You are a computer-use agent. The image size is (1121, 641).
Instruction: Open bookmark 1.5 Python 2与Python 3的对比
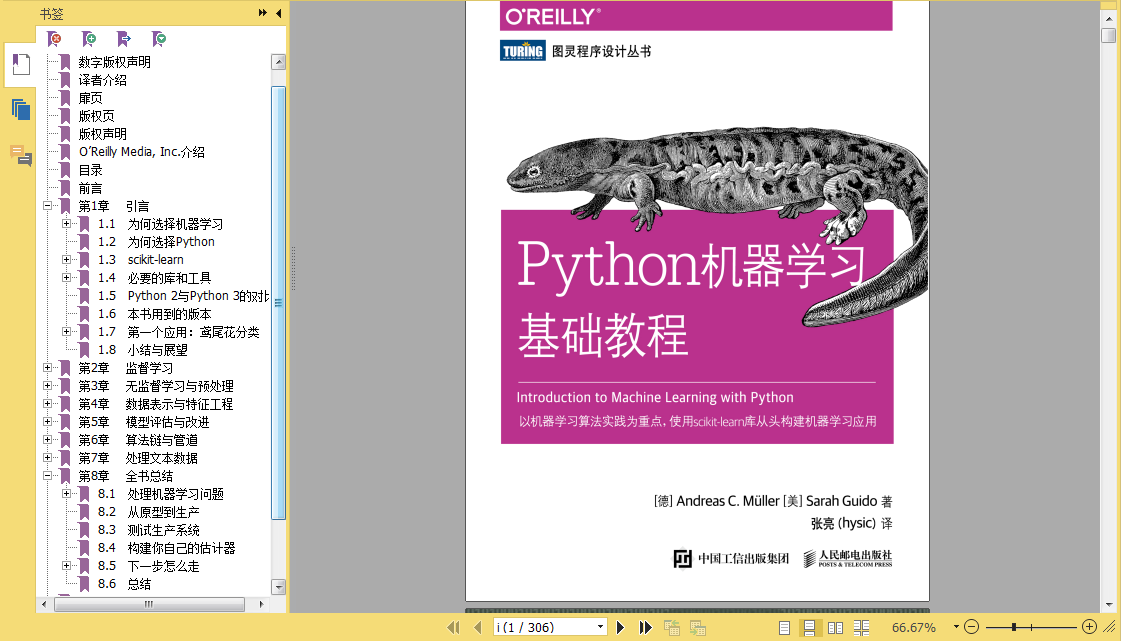point(183,296)
